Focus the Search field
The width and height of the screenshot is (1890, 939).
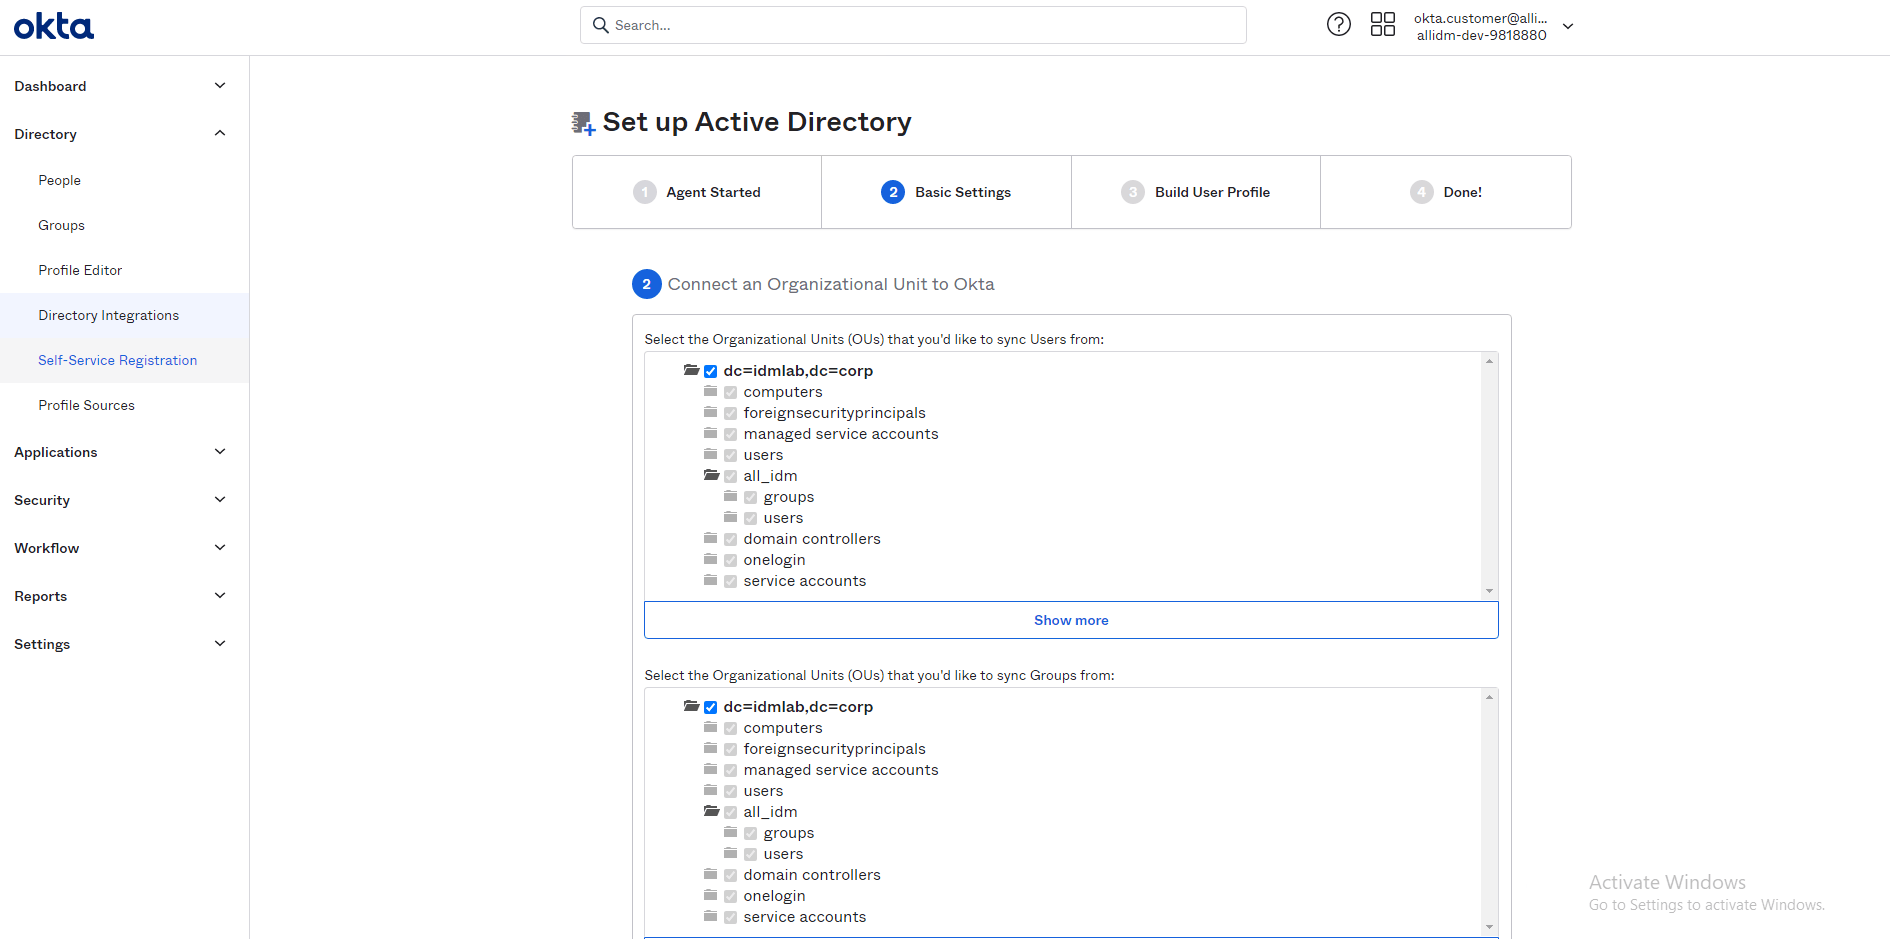(913, 25)
